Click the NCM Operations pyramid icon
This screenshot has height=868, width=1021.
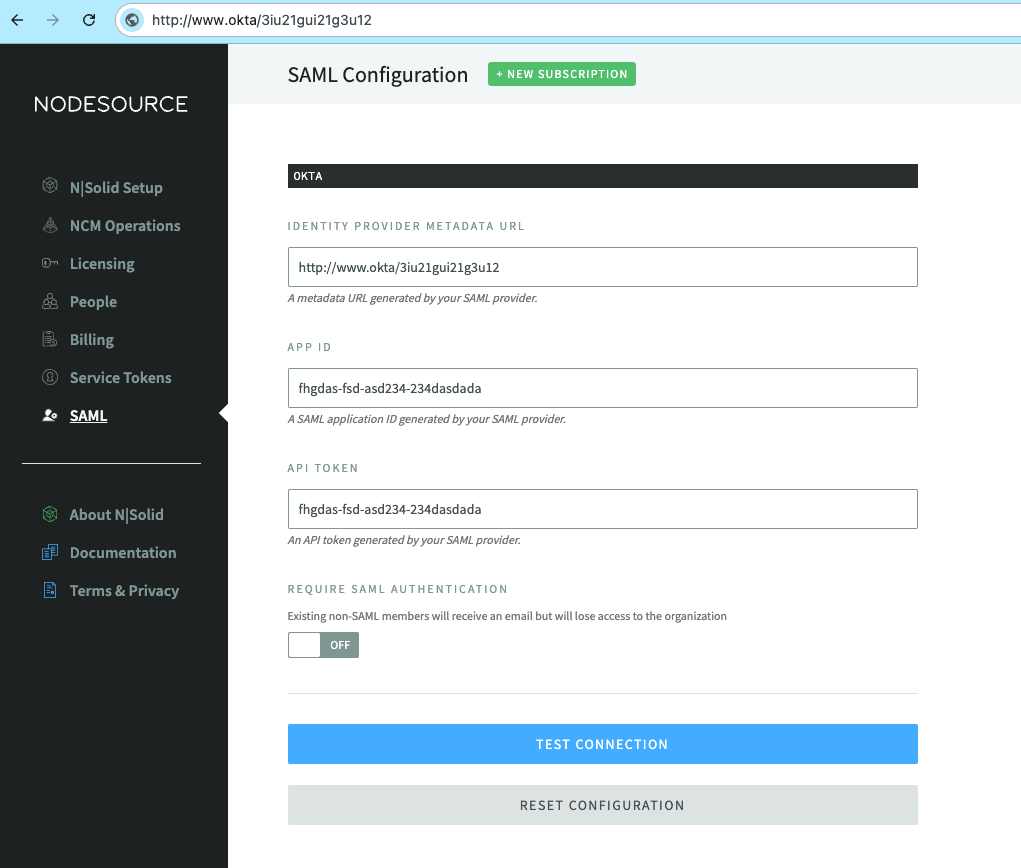pos(50,225)
